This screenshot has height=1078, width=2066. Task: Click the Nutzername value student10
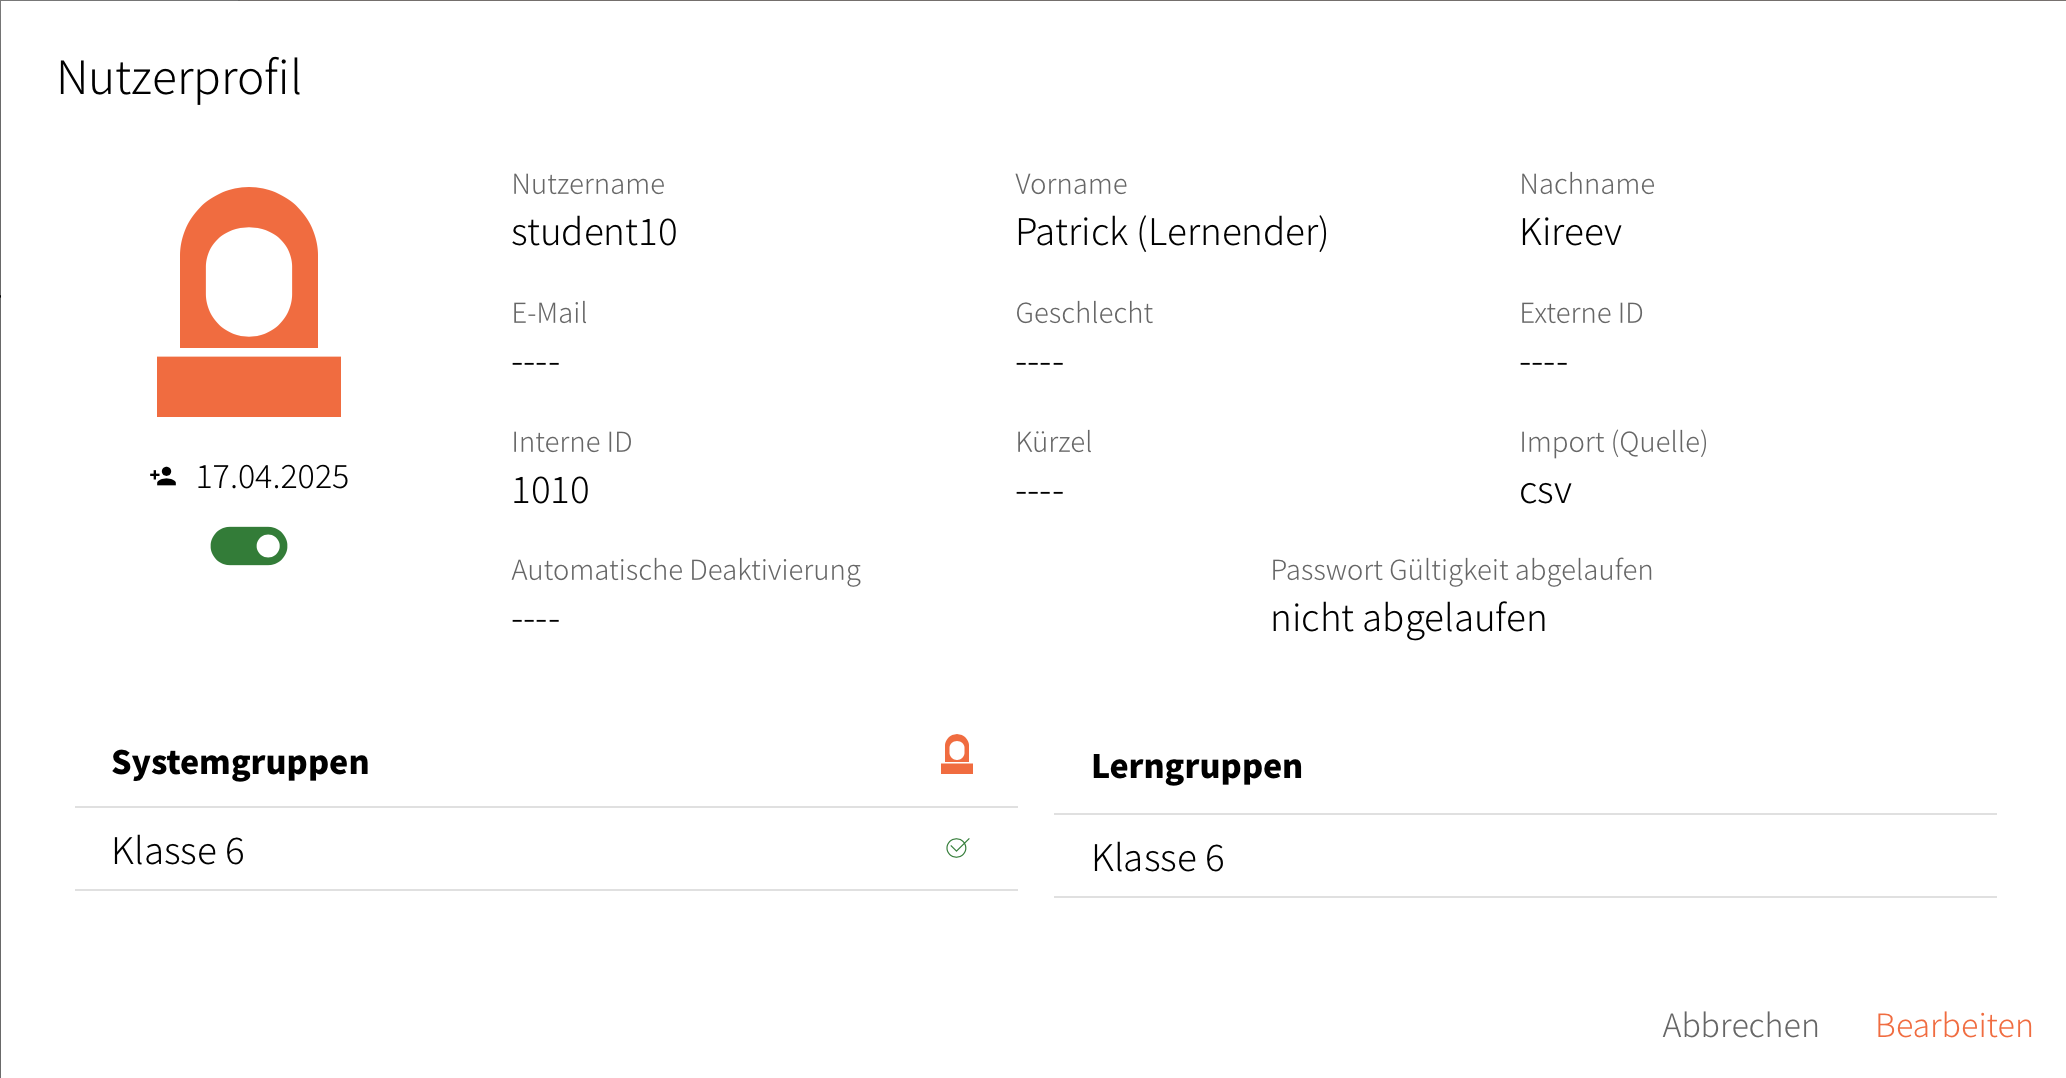pos(594,232)
